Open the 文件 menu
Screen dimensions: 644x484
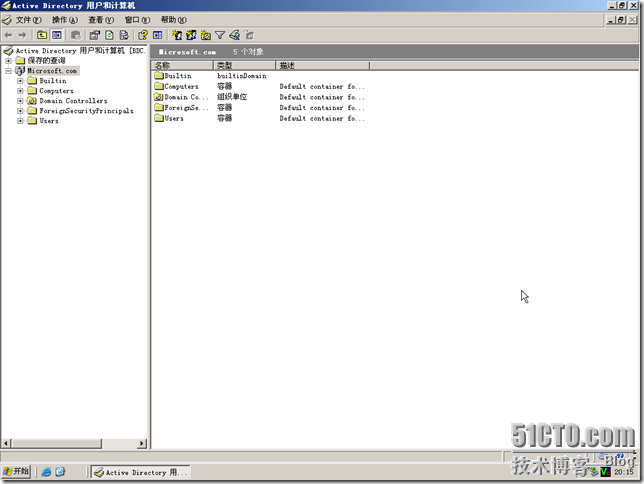(x=29, y=20)
